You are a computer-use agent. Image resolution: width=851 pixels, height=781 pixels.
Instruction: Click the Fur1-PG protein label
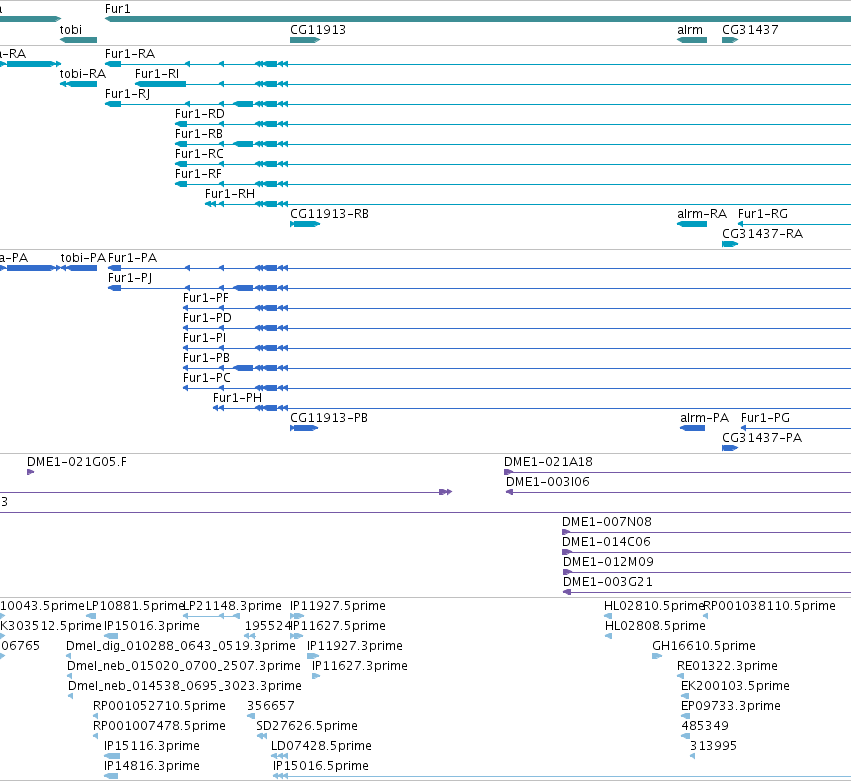pyautogui.click(x=765, y=418)
